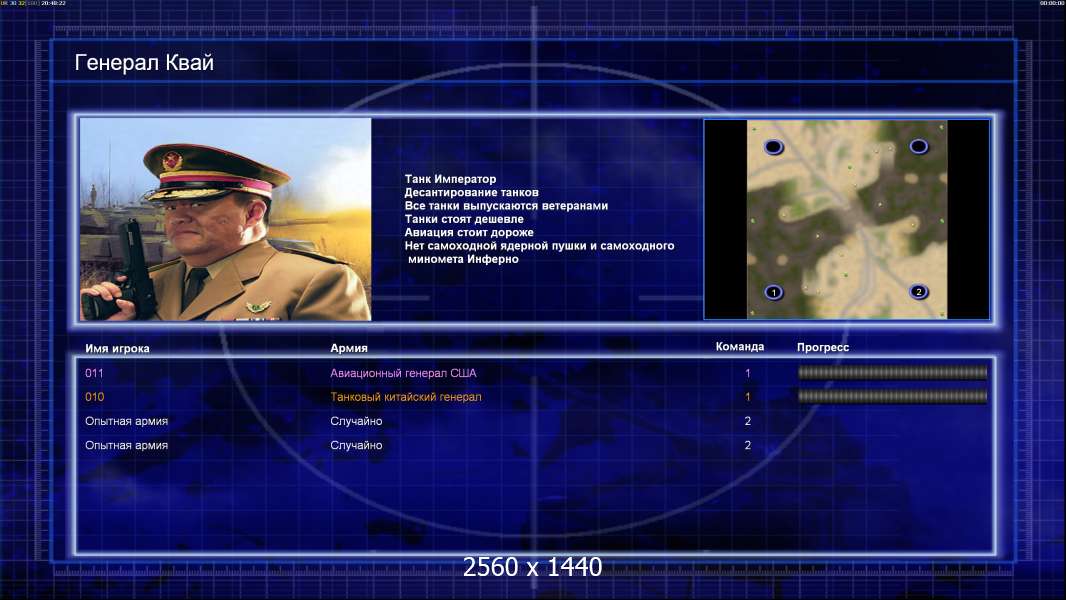Select start position marker 1 on minimap
This screenshot has width=1066, height=600.
(774, 293)
